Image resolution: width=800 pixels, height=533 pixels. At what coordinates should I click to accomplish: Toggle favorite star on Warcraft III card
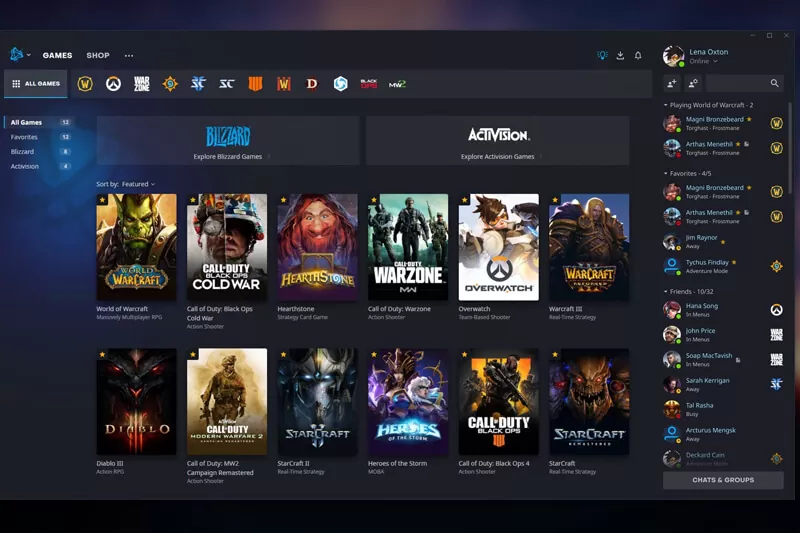click(555, 200)
